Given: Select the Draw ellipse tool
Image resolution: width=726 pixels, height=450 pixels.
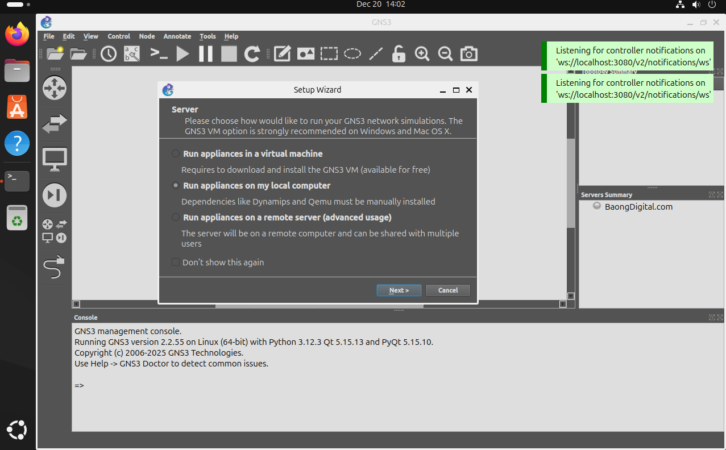Looking at the screenshot, I should [353, 54].
